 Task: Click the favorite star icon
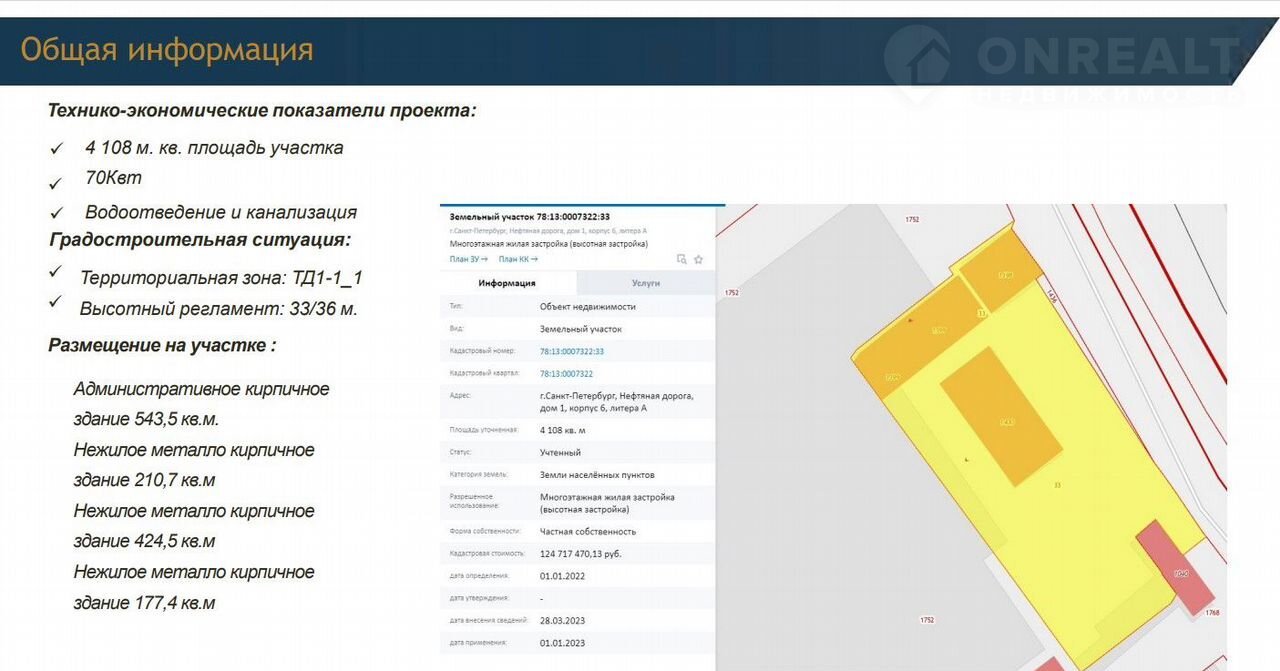click(698, 259)
